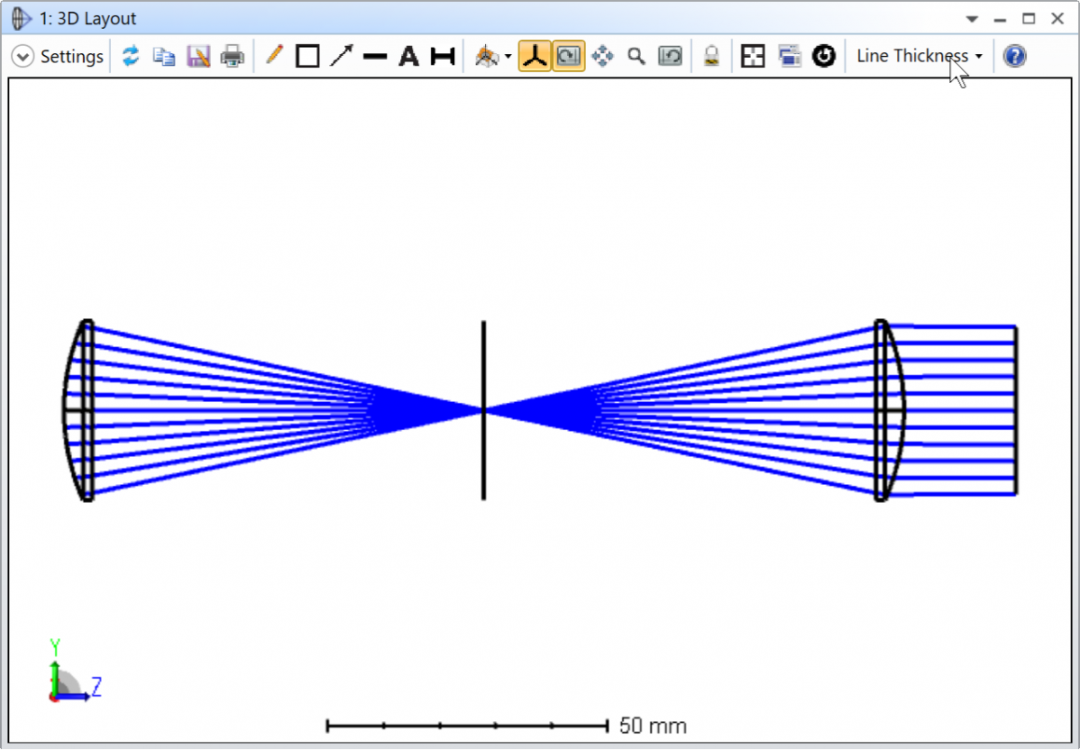The image size is (1080, 750).
Task: Activate the Zoom magnifier tool
Action: (636, 56)
